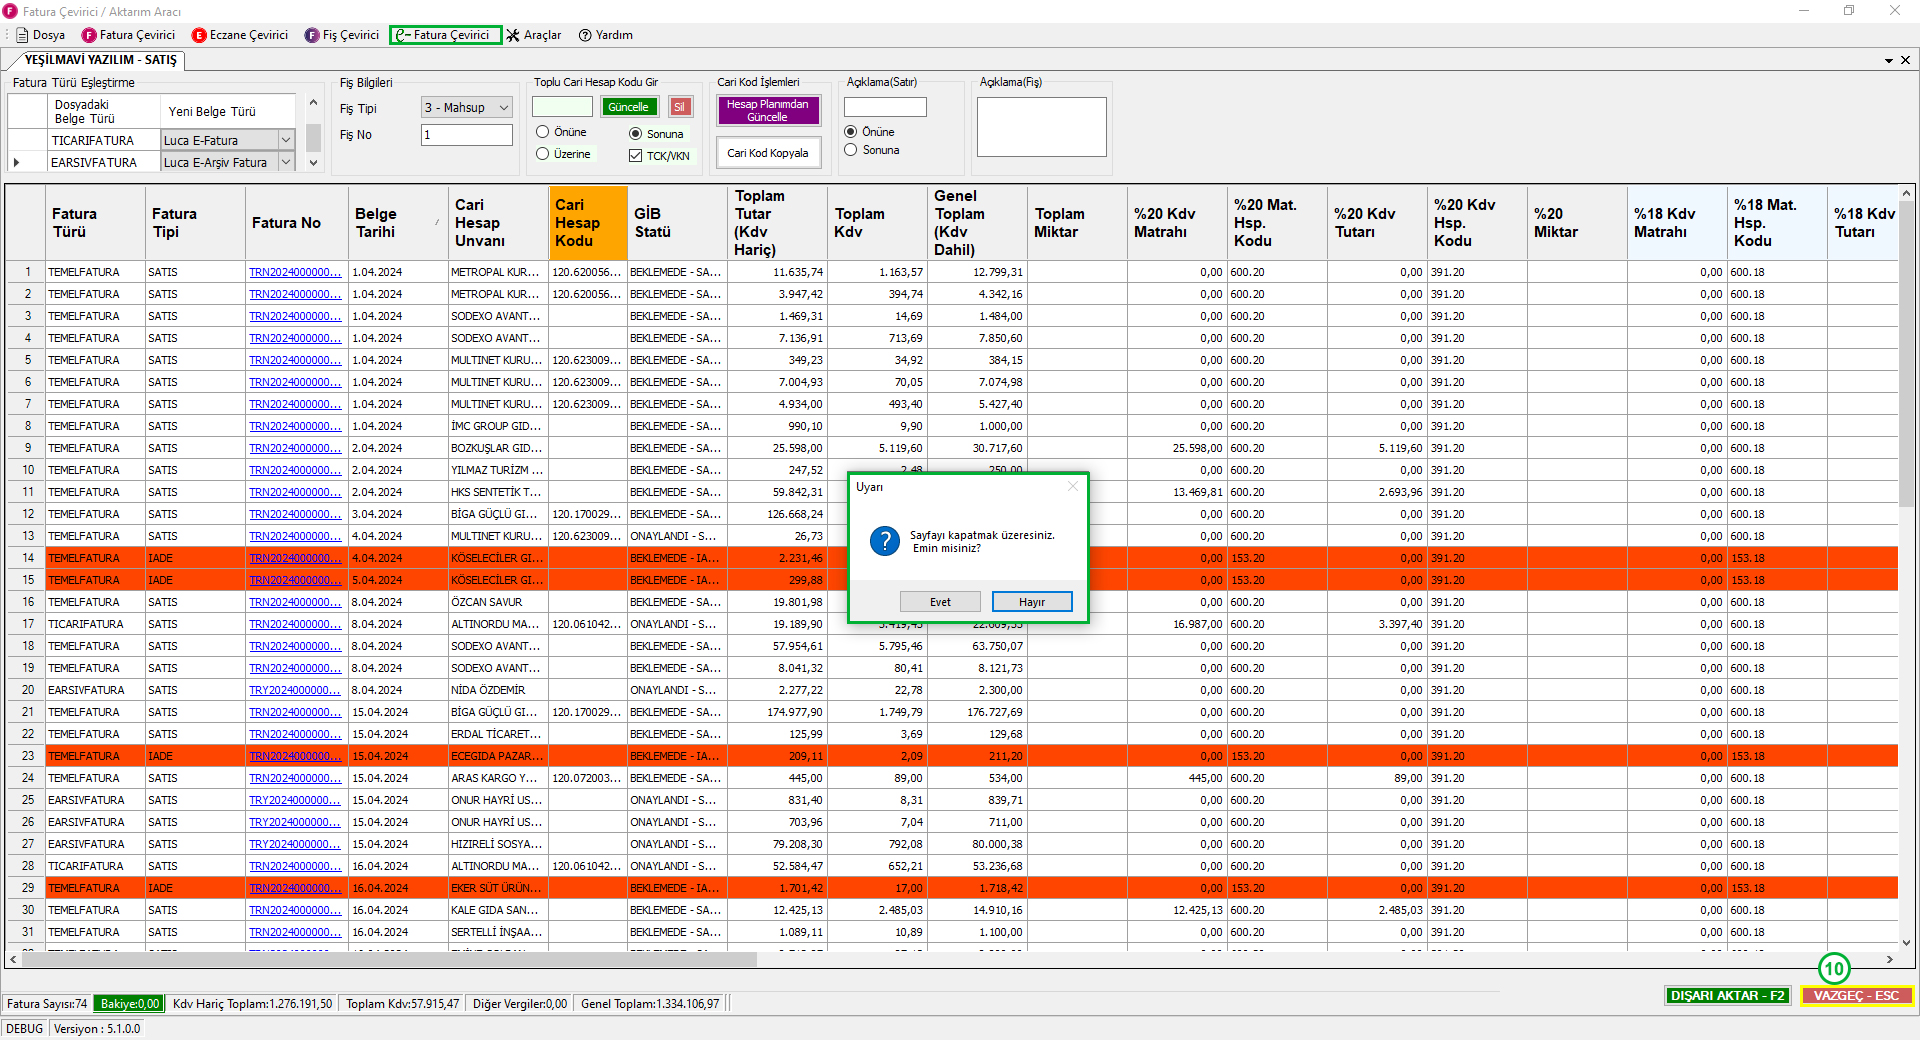Click the grid vertical scroll-down arrow
This screenshot has height=1040, width=1920.
coord(1906,942)
